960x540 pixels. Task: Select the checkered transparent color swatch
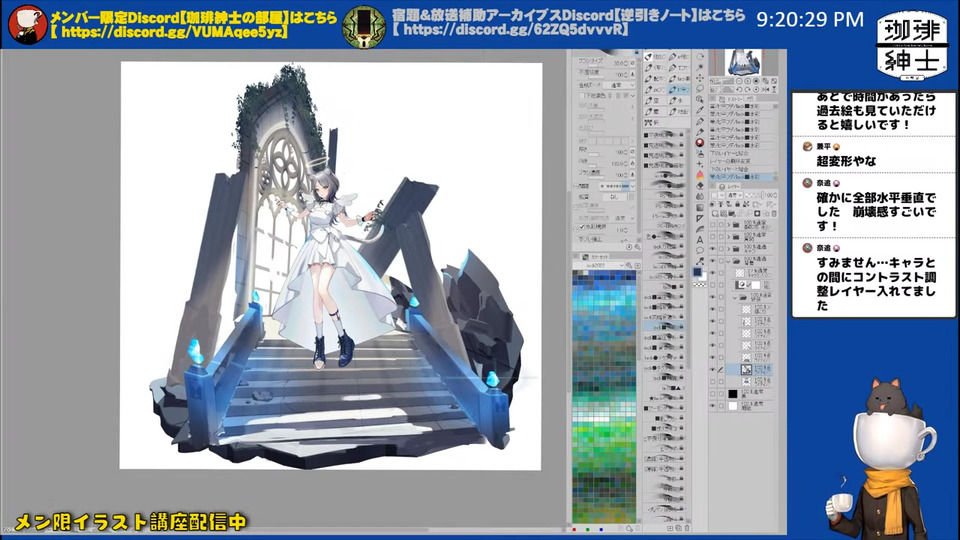[x=700, y=285]
